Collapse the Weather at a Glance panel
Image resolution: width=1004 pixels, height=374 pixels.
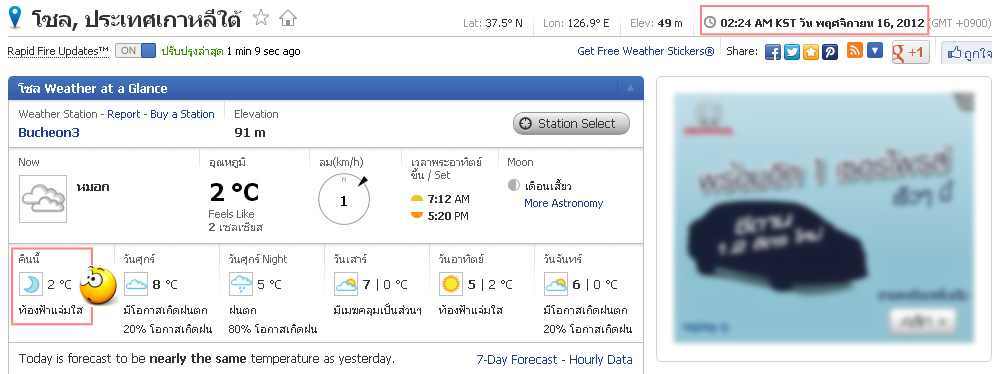630,88
